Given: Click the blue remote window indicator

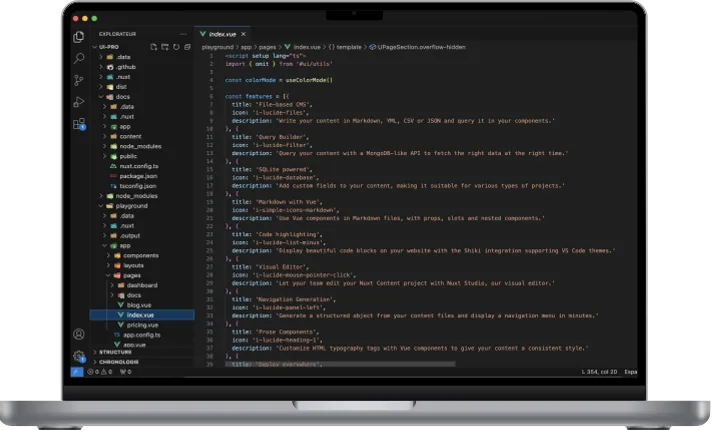Looking at the screenshot, I should click(77, 372).
